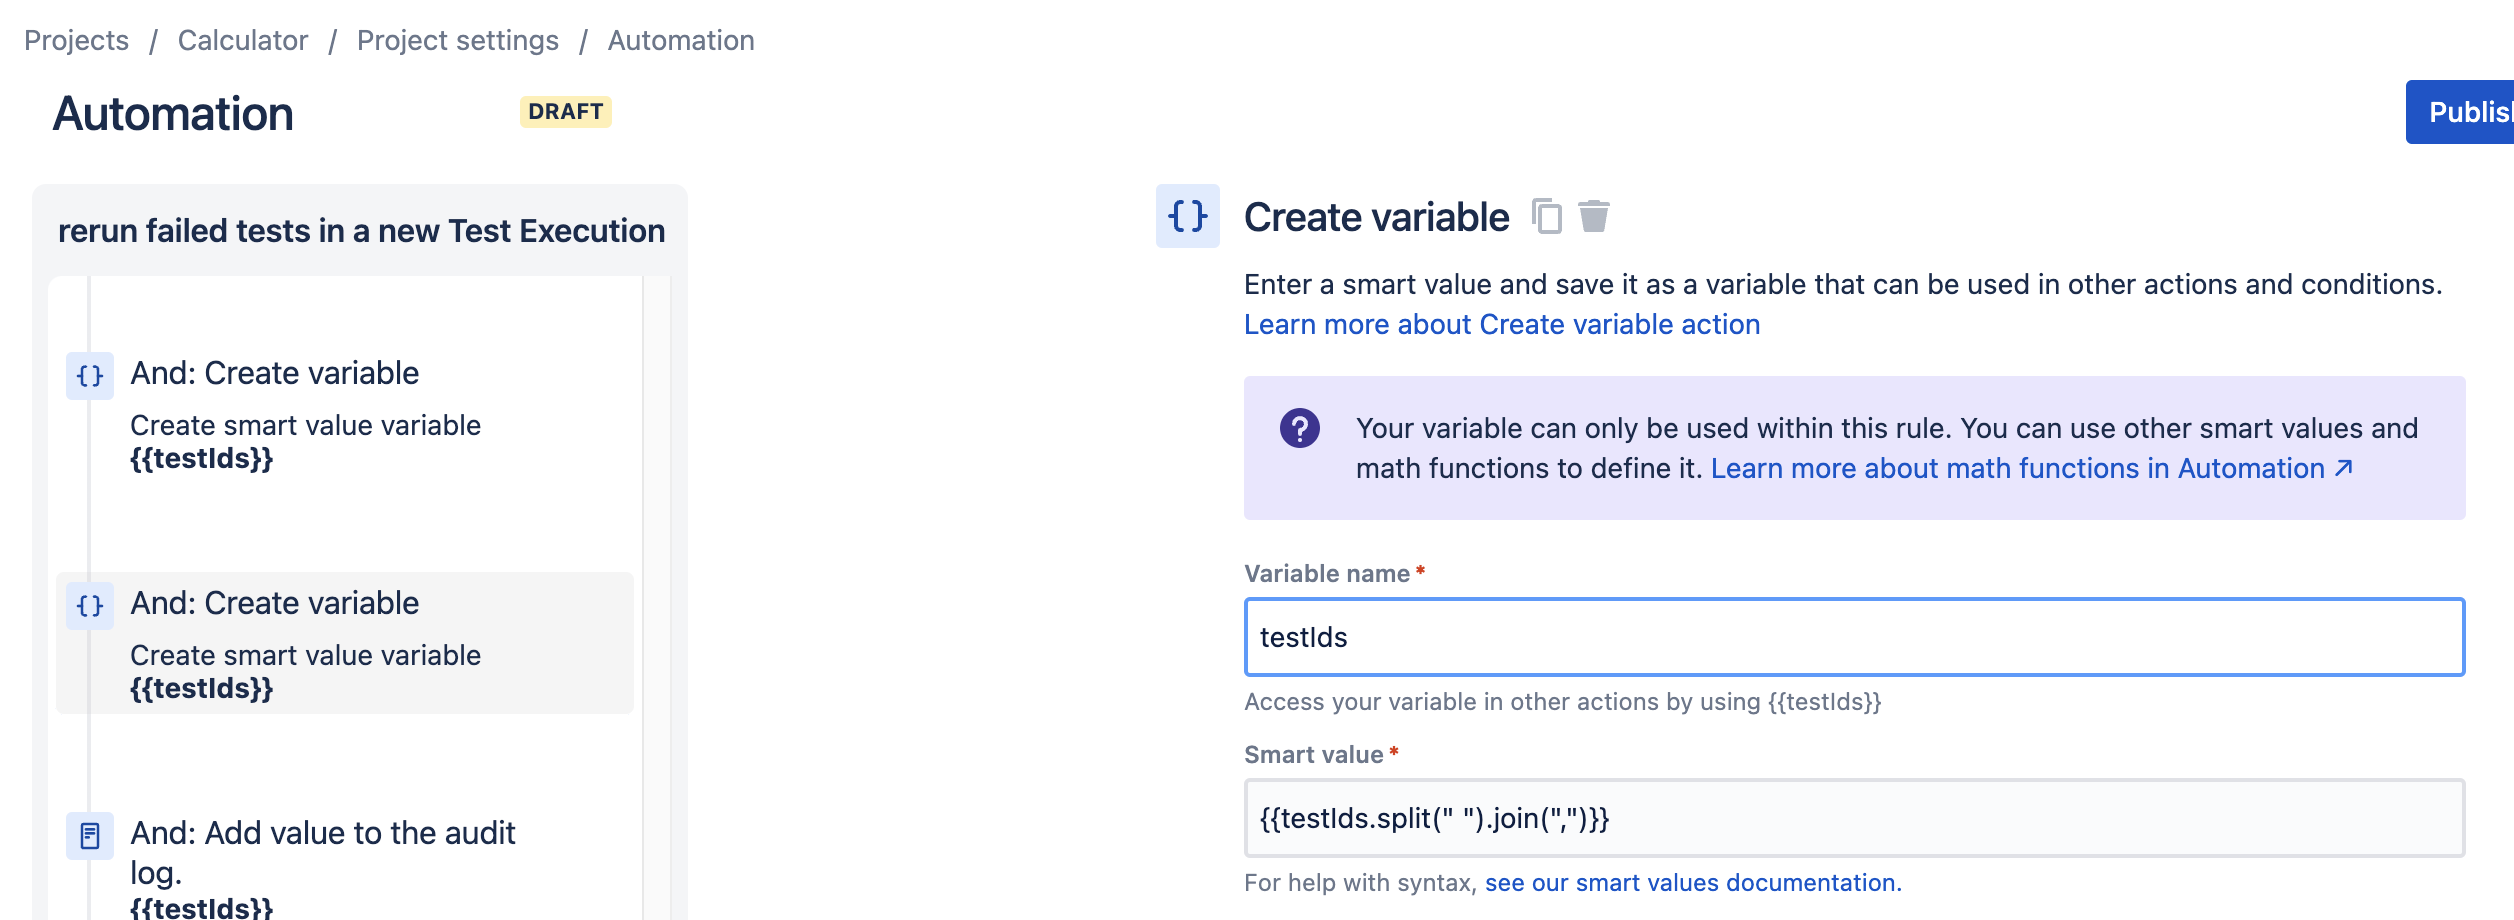Open Learn more about math functions in Automation
This screenshot has width=2514, height=920.
point(2017,468)
